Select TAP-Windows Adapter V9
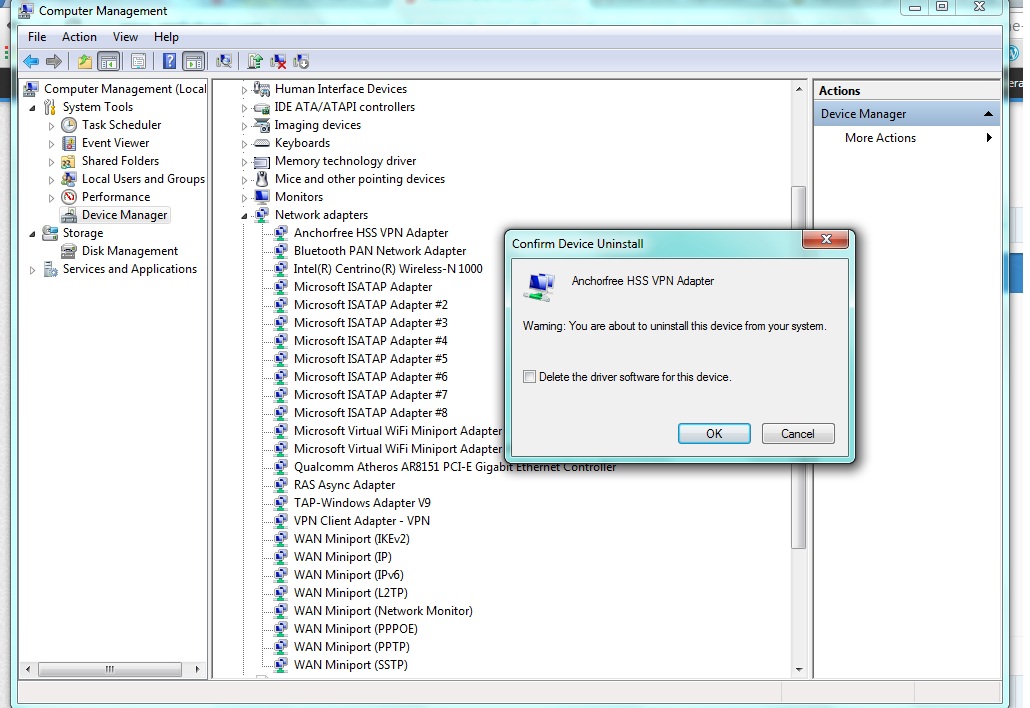 (x=362, y=502)
